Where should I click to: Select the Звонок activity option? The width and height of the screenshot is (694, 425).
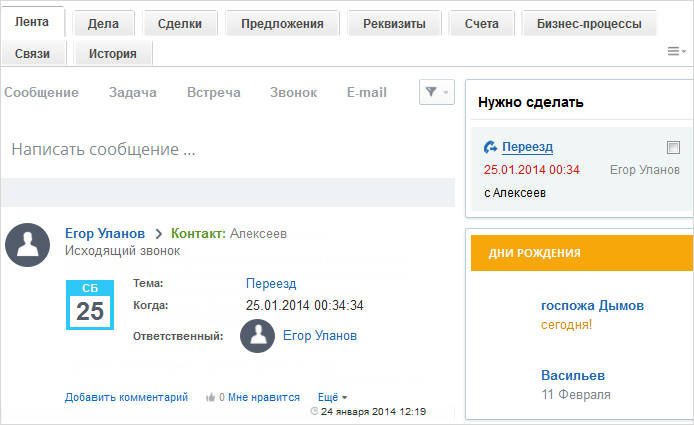tap(293, 93)
